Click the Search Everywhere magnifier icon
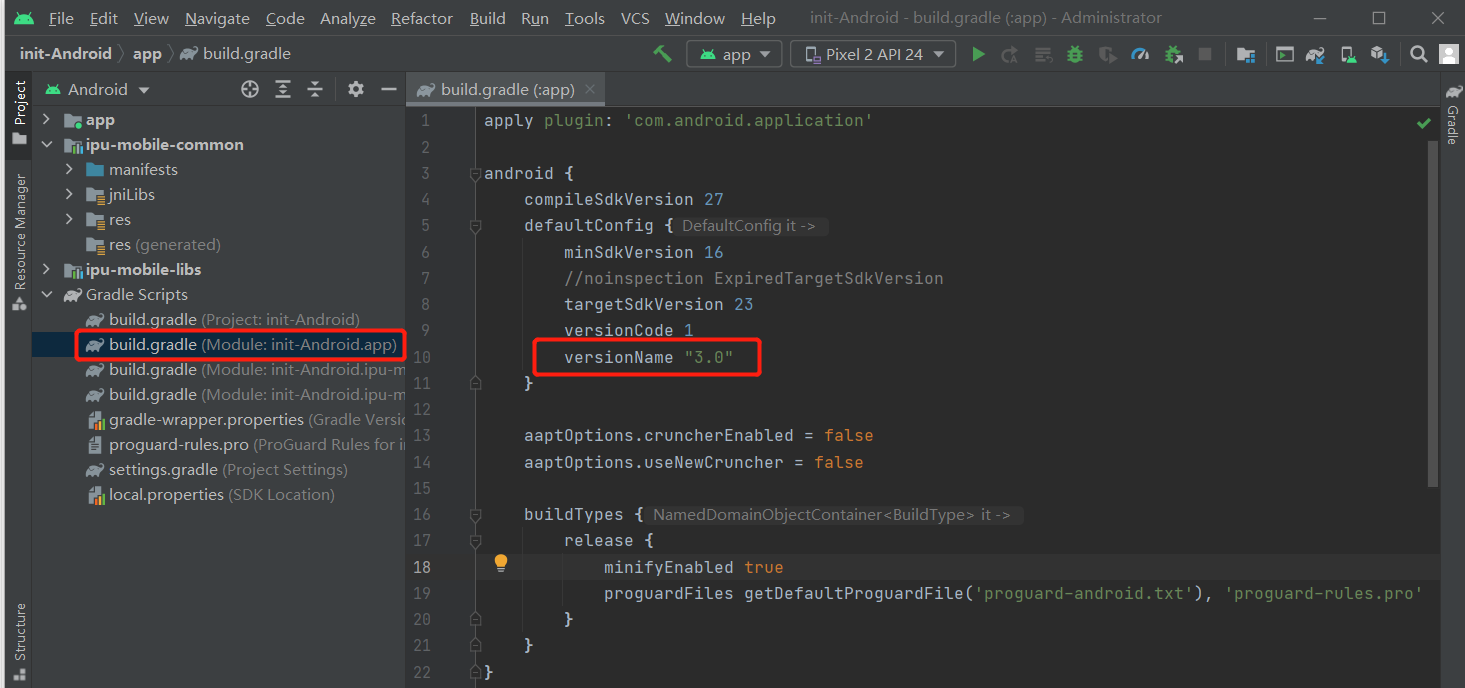 pos(1419,54)
